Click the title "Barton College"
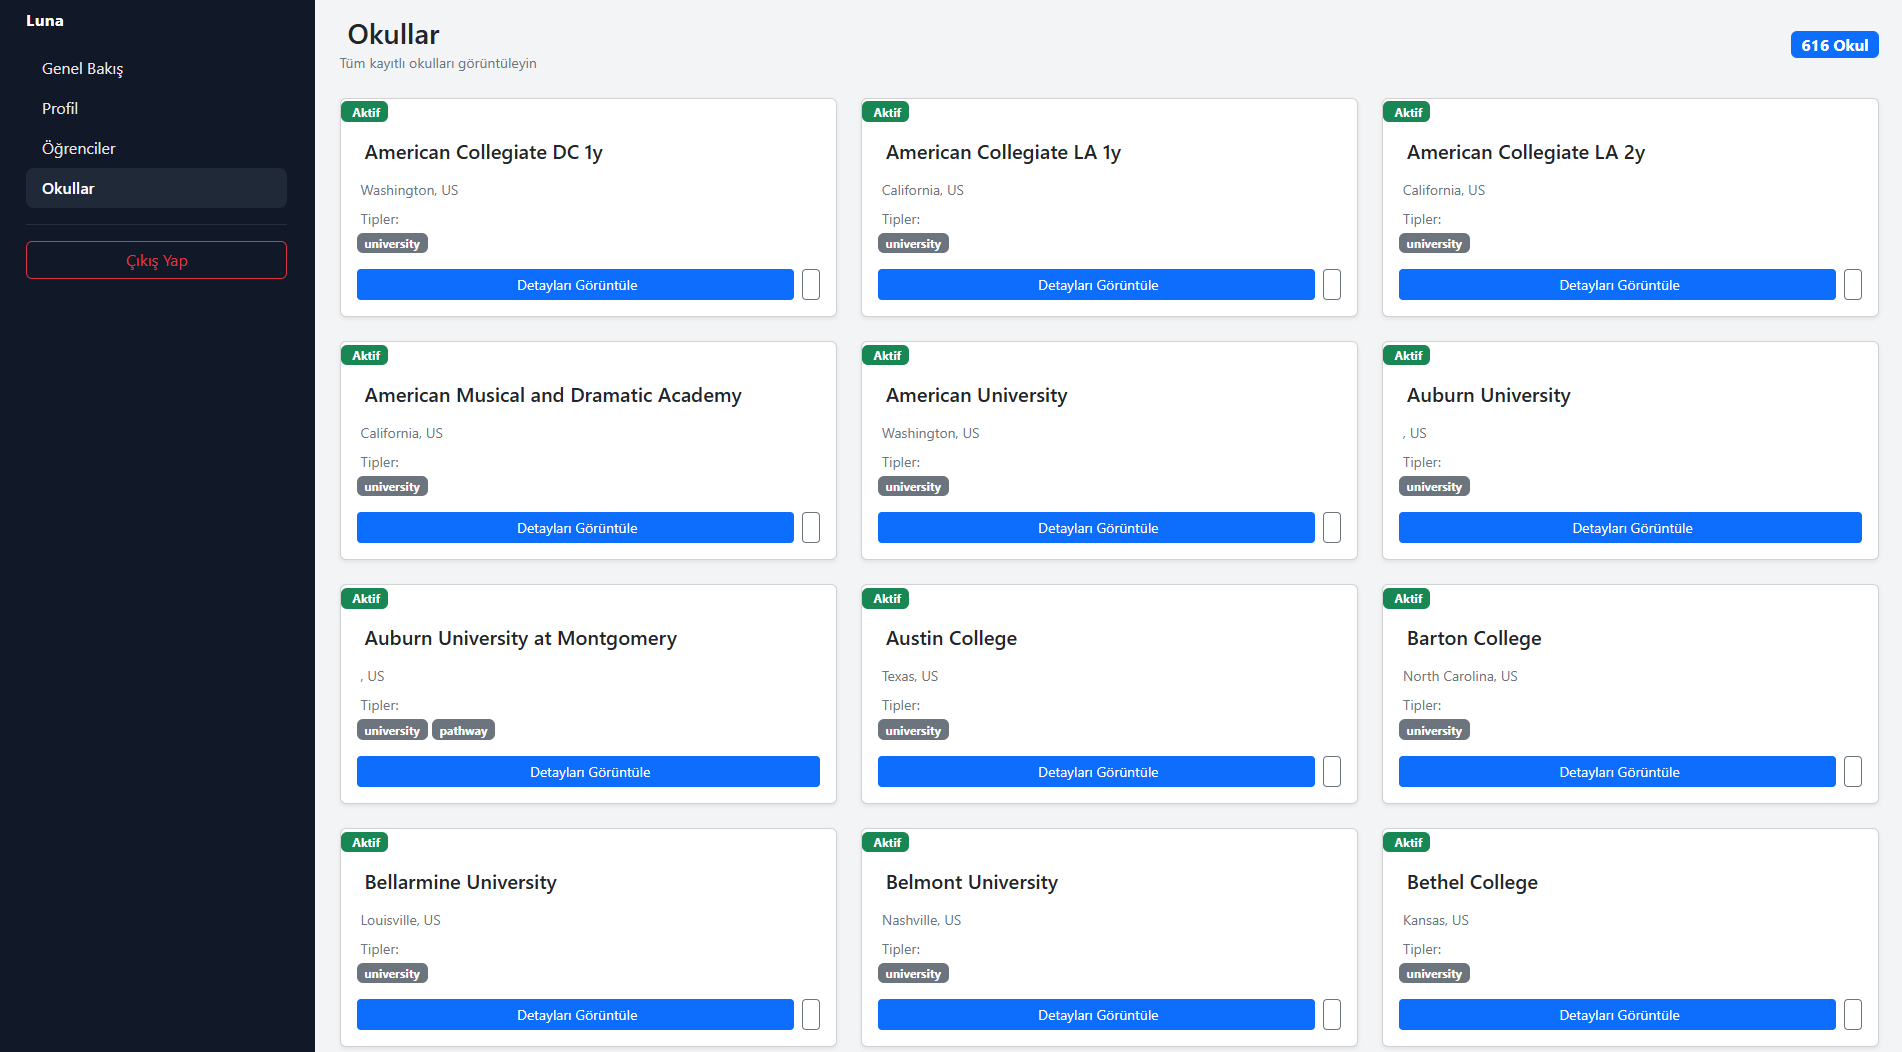This screenshot has width=1902, height=1052. pos(1474,638)
